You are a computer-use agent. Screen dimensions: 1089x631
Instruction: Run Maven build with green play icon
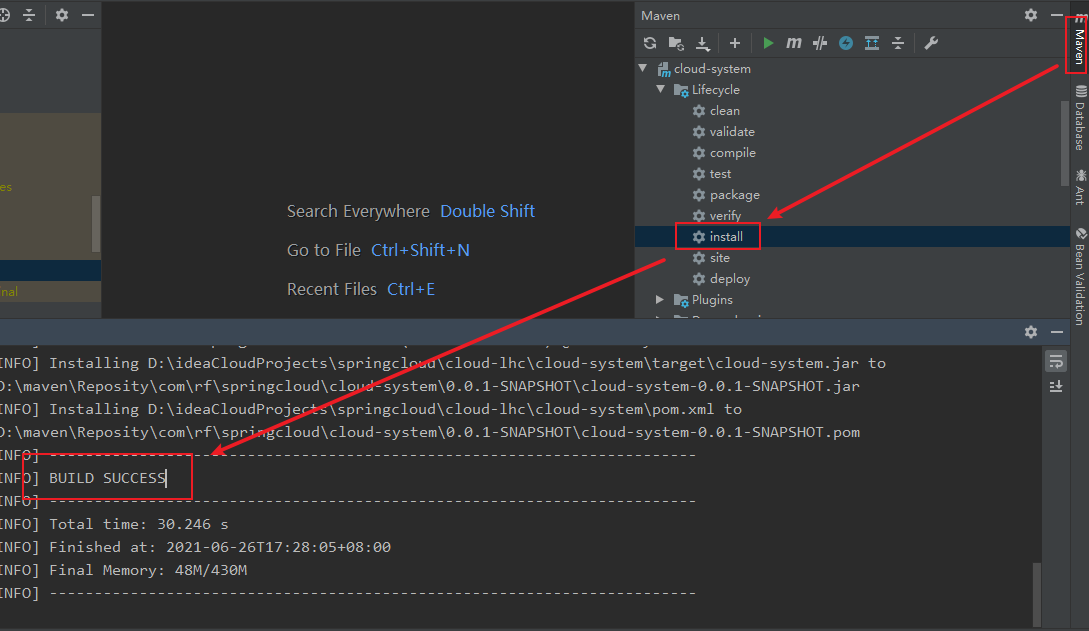[x=767, y=43]
